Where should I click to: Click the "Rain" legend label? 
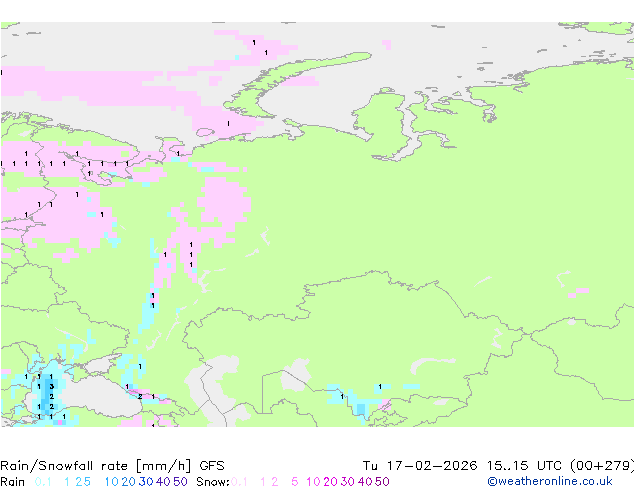pos(13,482)
